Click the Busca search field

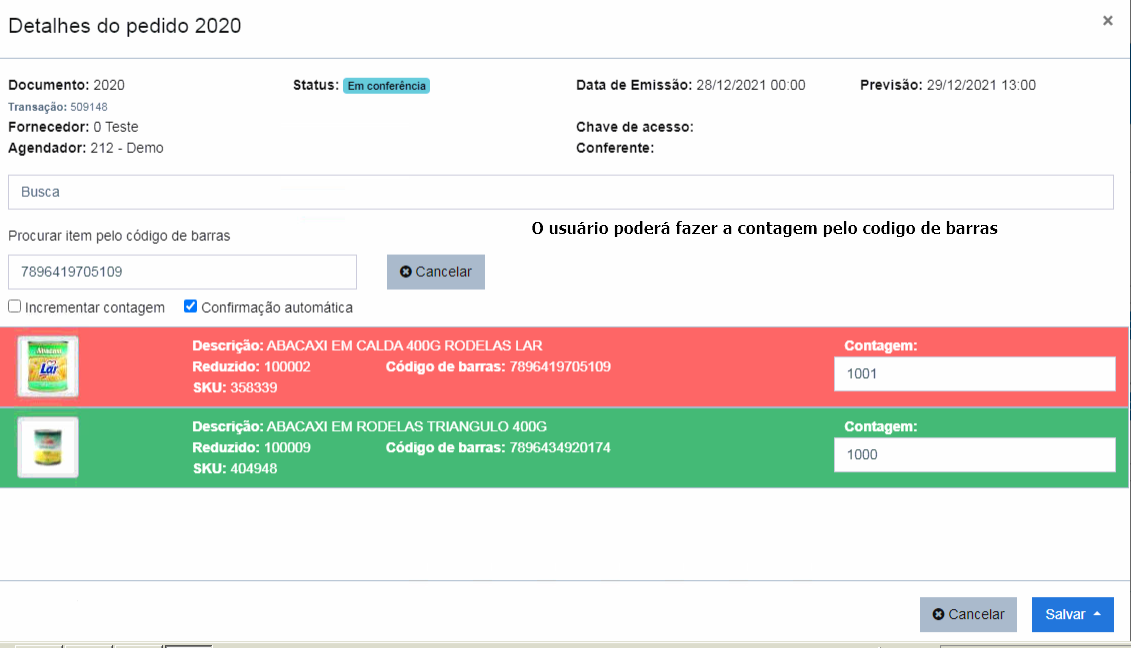(x=560, y=192)
